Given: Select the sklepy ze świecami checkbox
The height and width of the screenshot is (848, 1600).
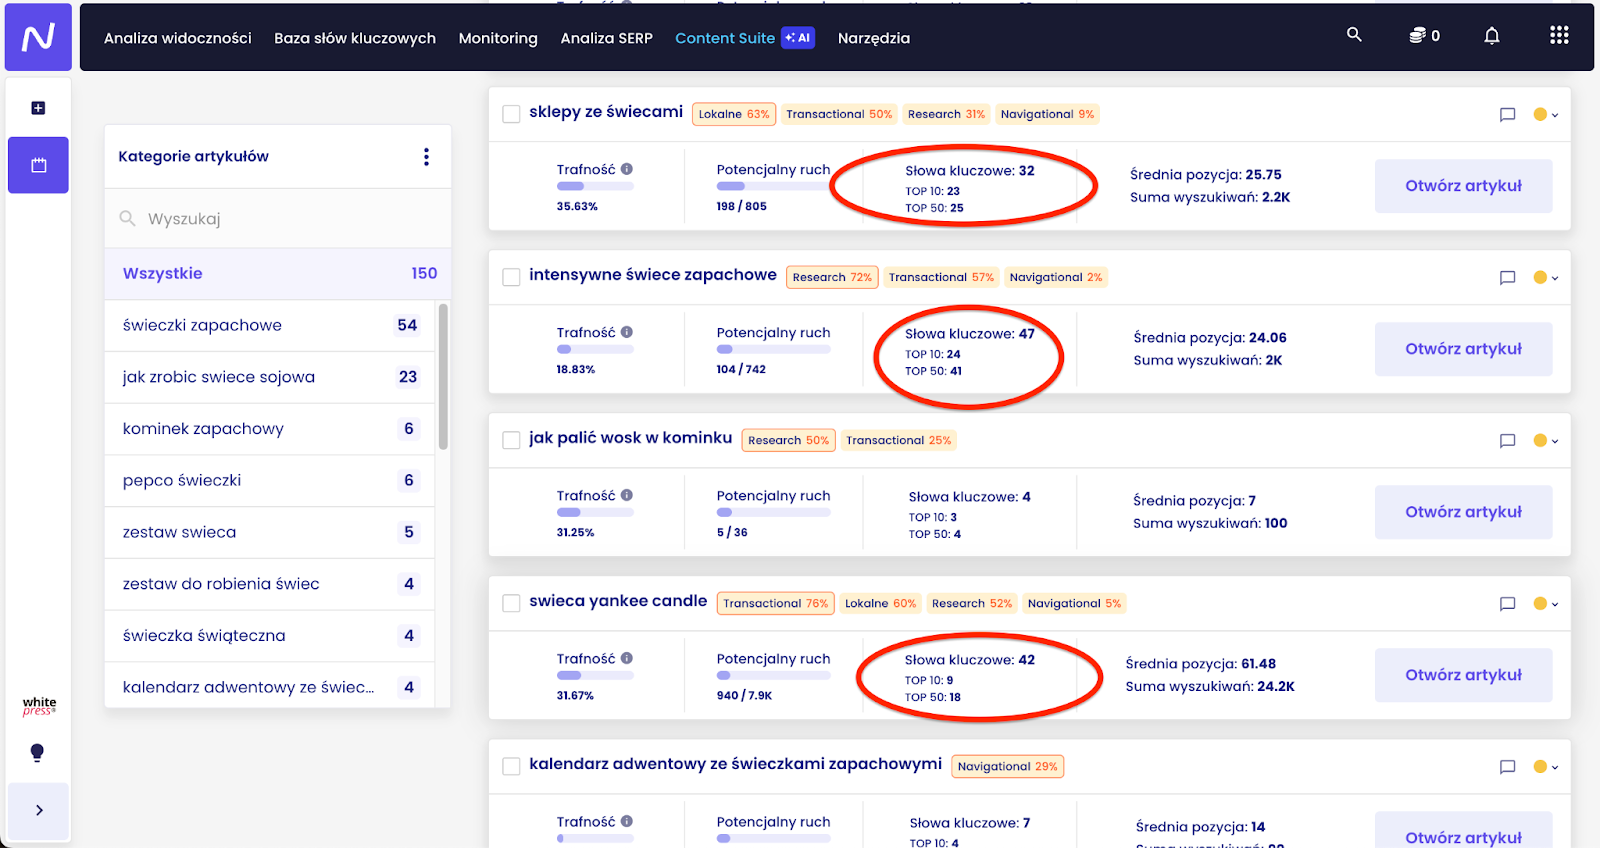Looking at the screenshot, I should (511, 114).
